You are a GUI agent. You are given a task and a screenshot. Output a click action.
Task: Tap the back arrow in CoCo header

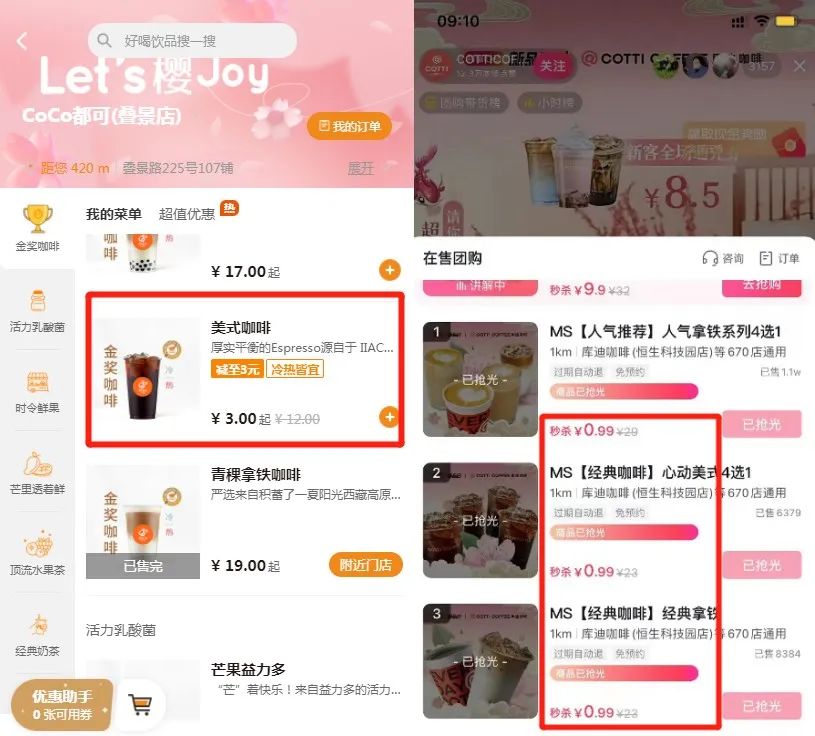pos(22,41)
